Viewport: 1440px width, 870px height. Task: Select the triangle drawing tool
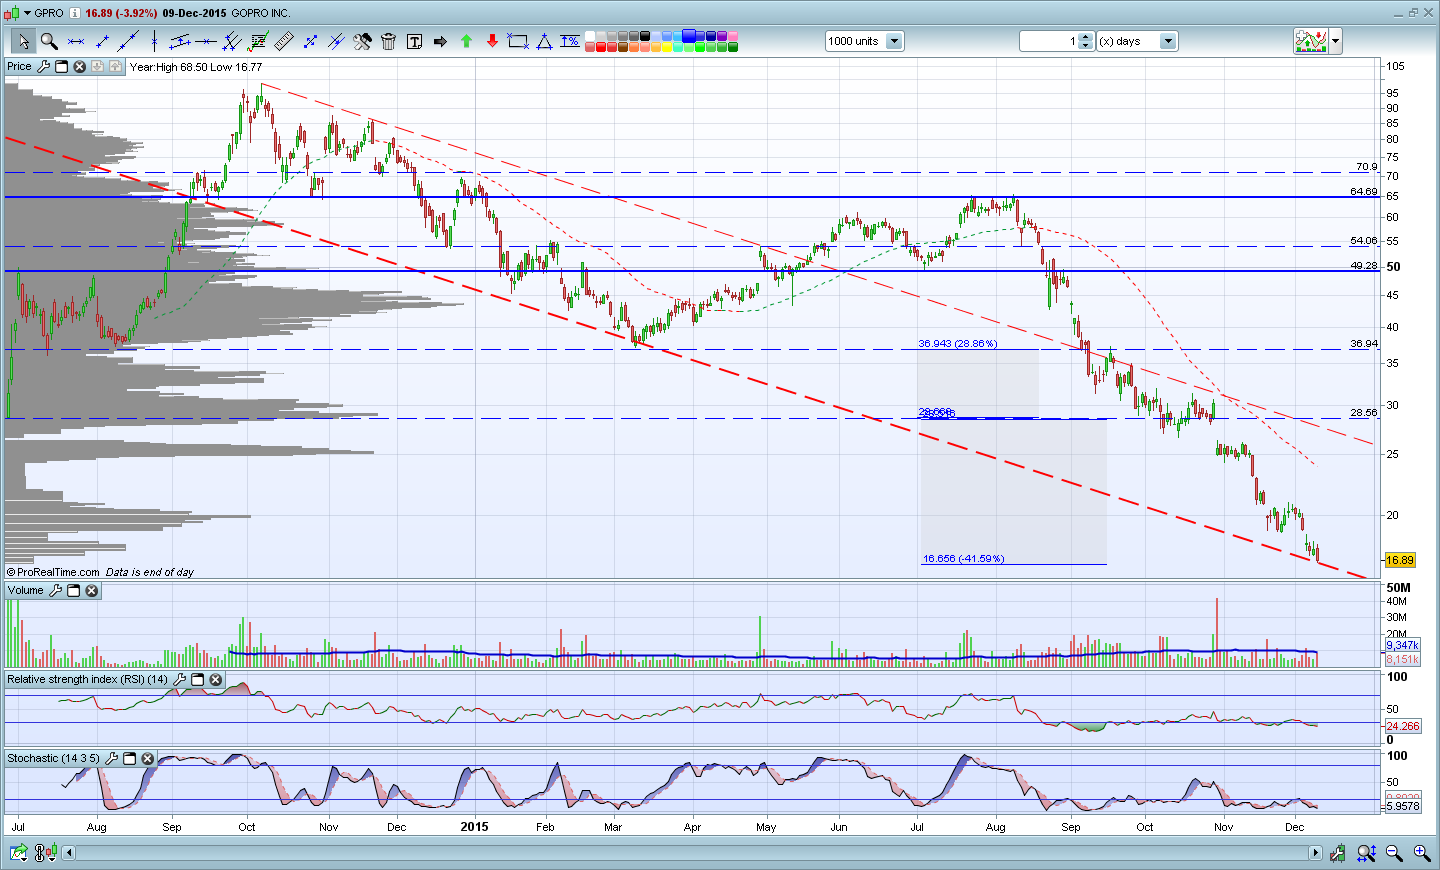tap(544, 41)
